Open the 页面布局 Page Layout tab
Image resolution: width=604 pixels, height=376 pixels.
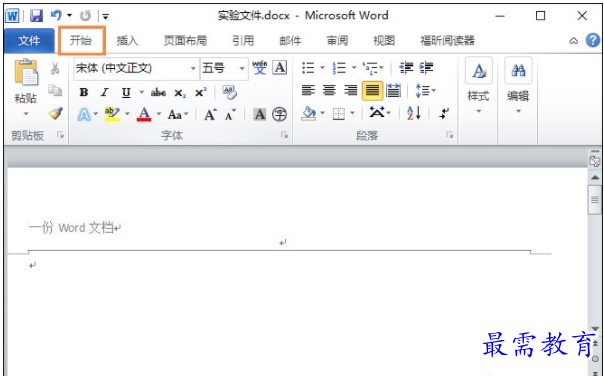(x=185, y=40)
